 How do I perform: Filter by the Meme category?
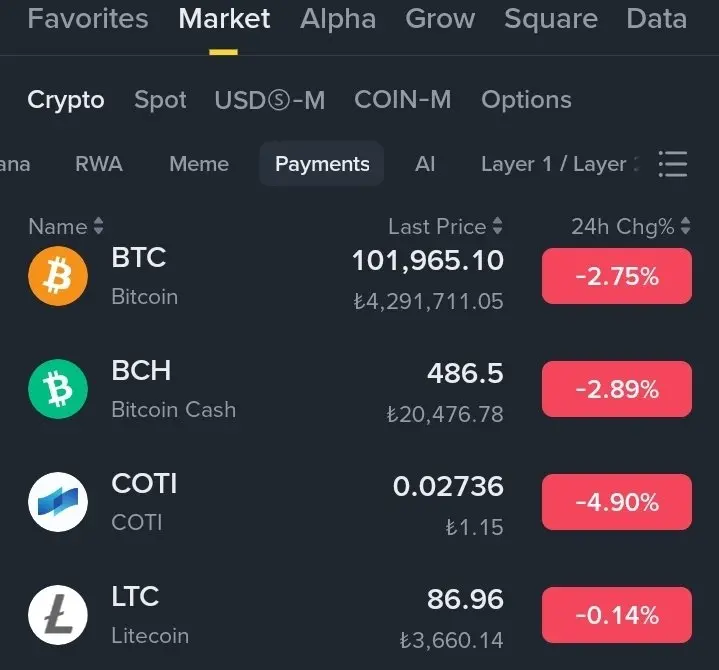tap(199, 164)
